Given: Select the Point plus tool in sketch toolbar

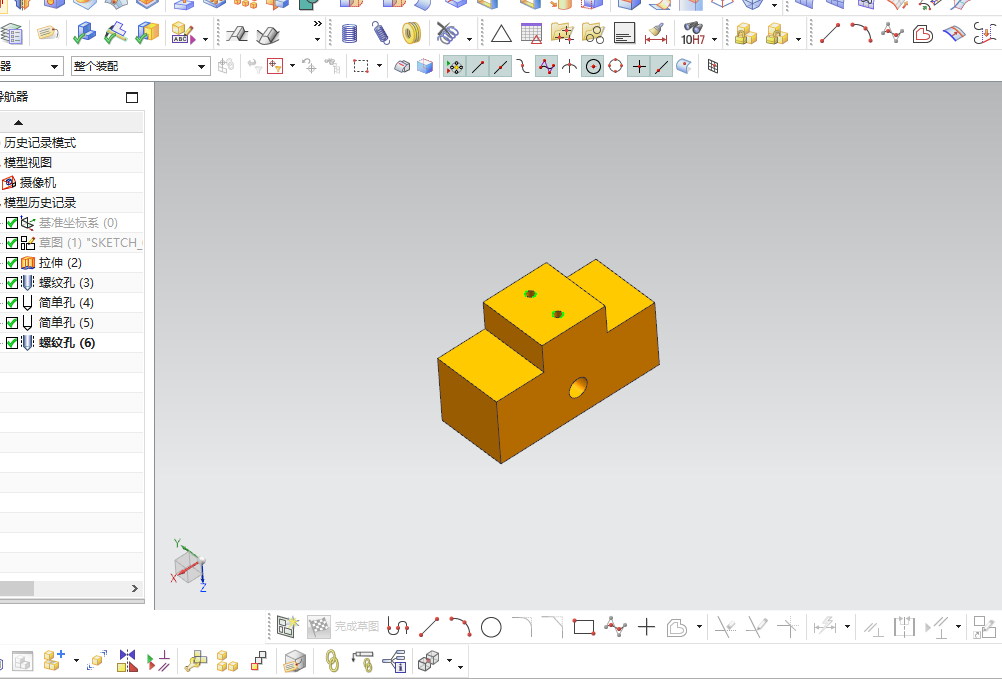Looking at the screenshot, I should click(647, 627).
